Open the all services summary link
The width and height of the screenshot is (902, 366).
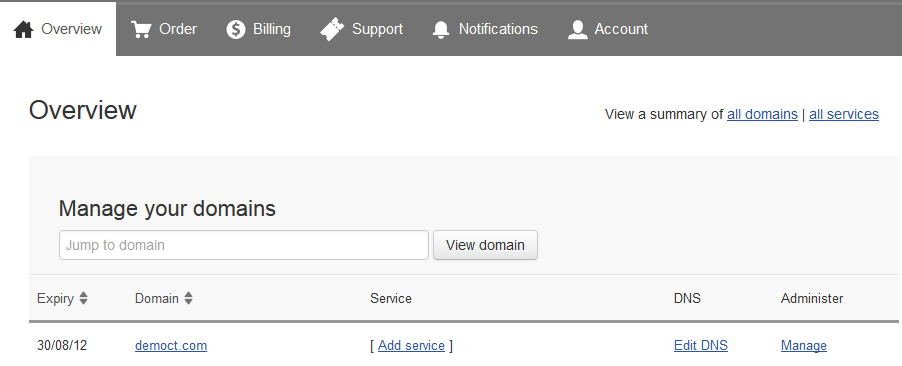844,114
